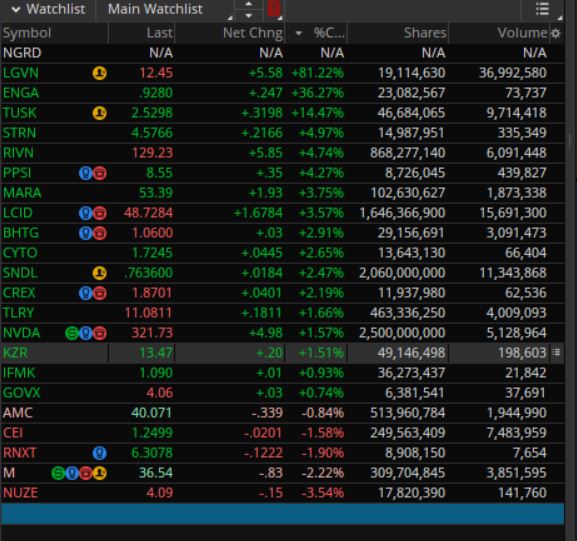Click the red phone icon on PPSI row
The width and height of the screenshot is (577, 541).
[x=100, y=173]
